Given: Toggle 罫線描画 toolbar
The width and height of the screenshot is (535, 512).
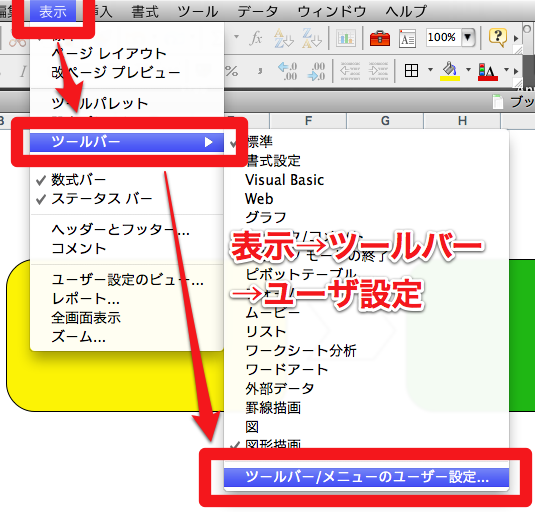Looking at the screenshot, I should tap(366, 408).
